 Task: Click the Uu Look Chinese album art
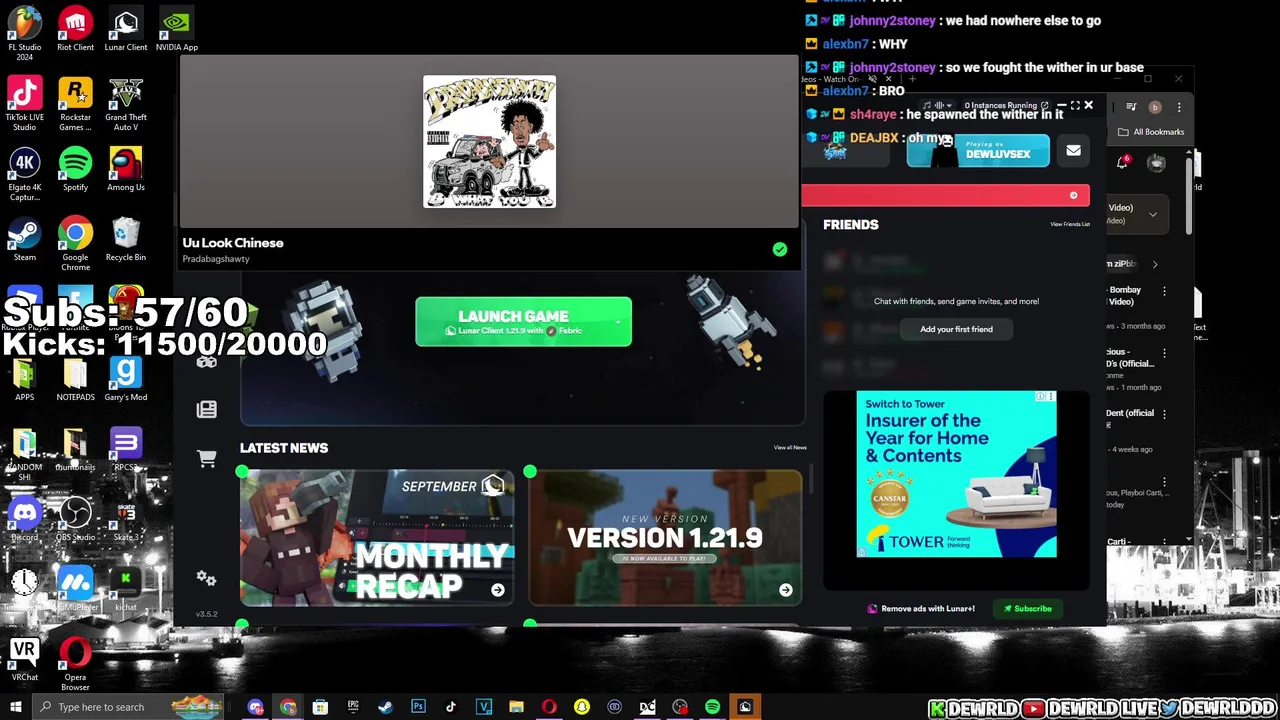pos(489,142)
